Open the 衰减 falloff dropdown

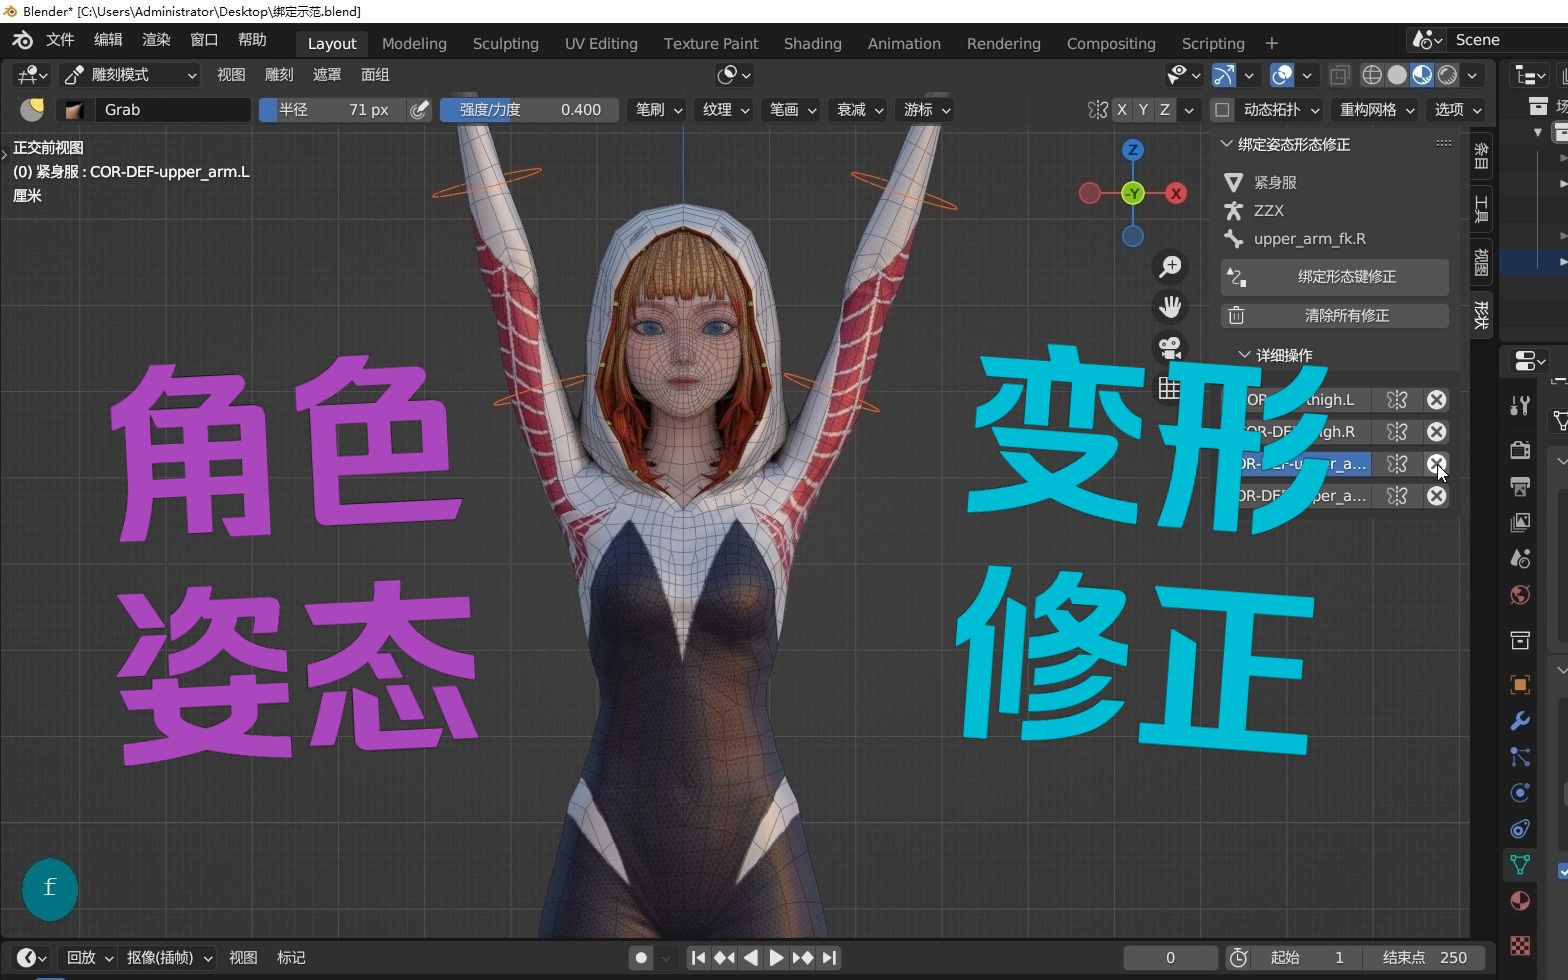point(858,110)
